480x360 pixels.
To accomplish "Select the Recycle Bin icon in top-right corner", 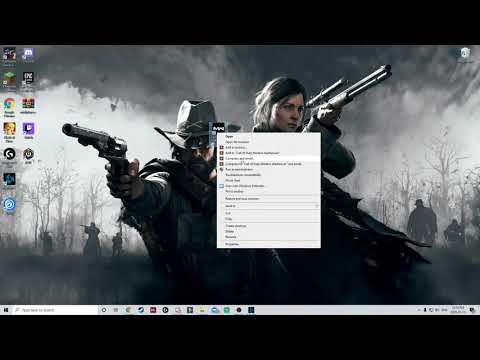I will (465, 54).
